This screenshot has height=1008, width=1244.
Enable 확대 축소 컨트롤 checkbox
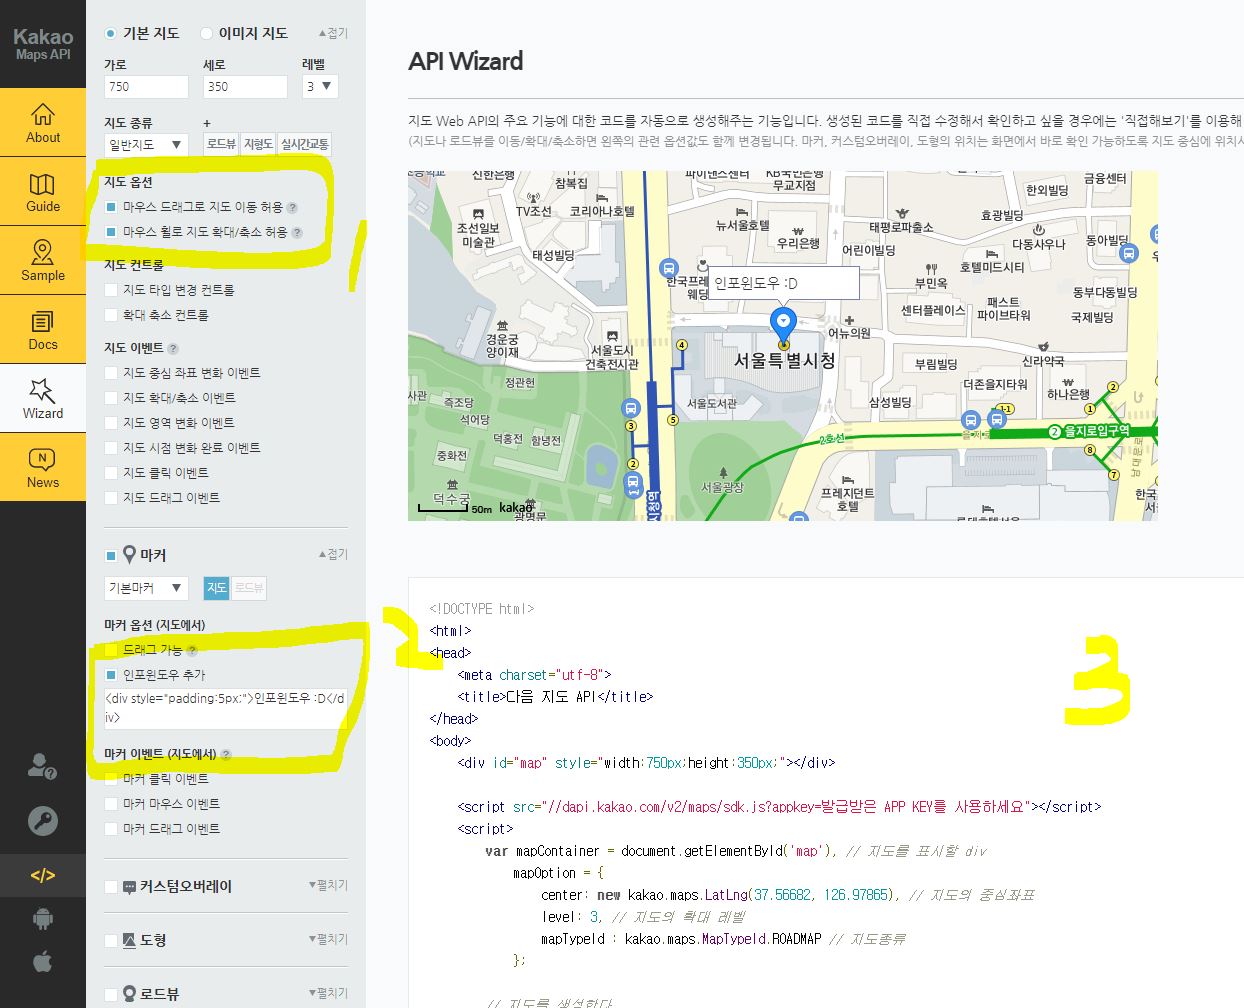111,315
